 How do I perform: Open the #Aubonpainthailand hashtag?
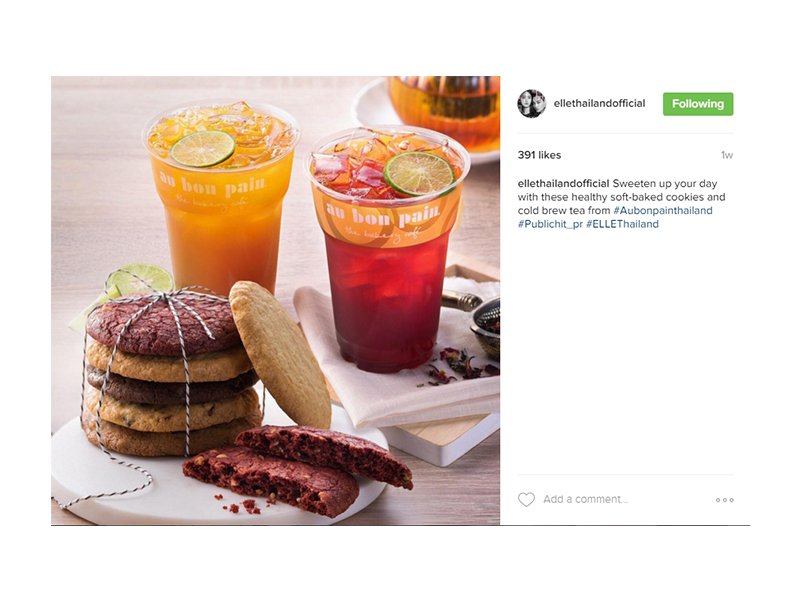tap(663, 211)
